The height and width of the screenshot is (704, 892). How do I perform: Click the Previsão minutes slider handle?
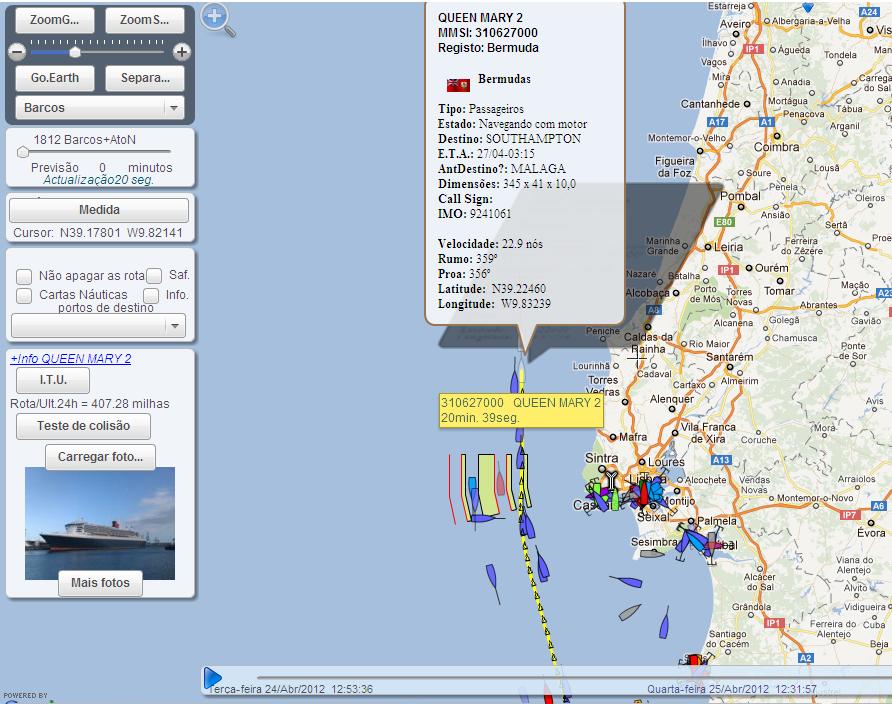click(x=23, y=152)
